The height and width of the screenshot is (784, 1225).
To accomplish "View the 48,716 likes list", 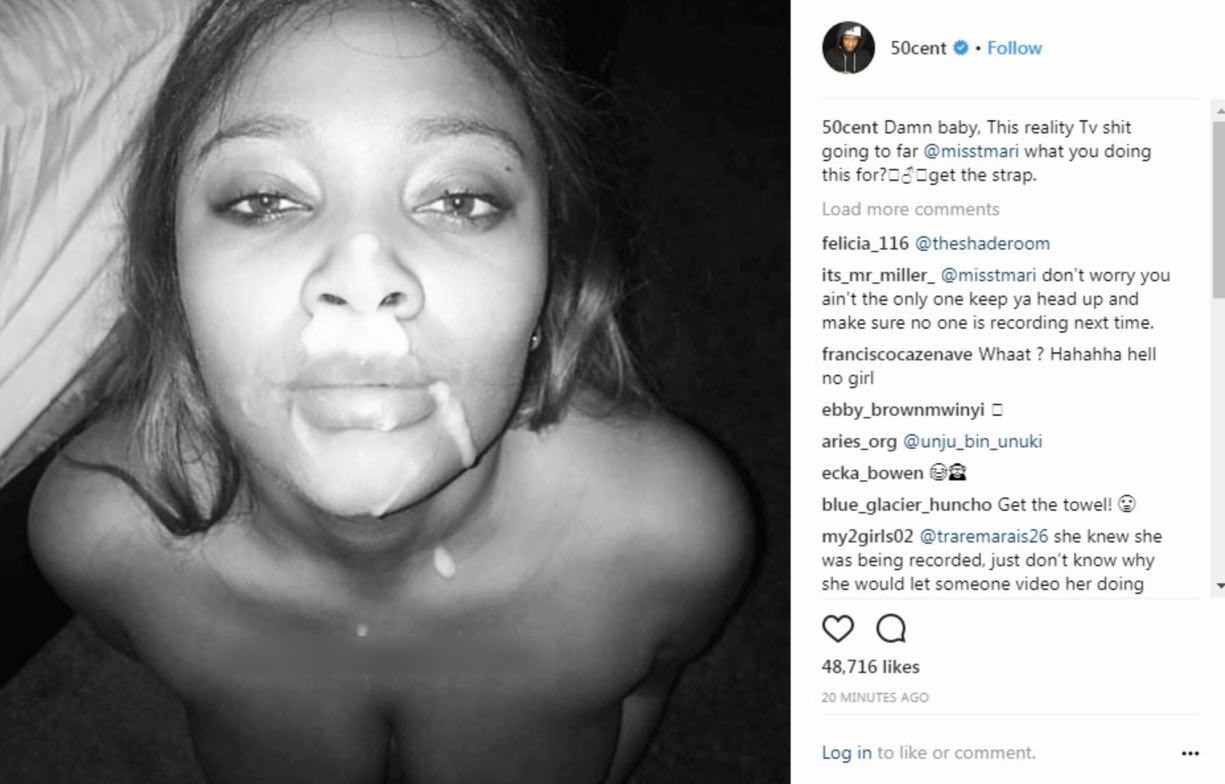I will coord(870,667).
